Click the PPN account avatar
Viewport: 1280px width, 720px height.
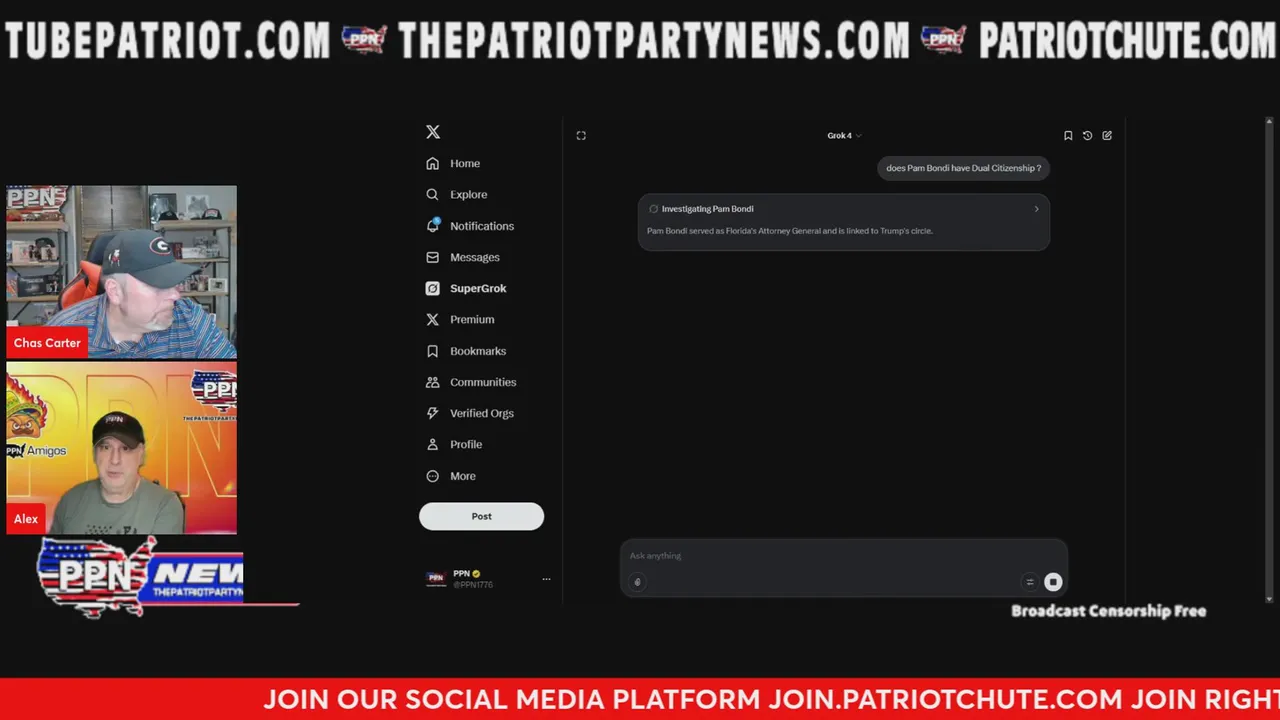[436, 578]
